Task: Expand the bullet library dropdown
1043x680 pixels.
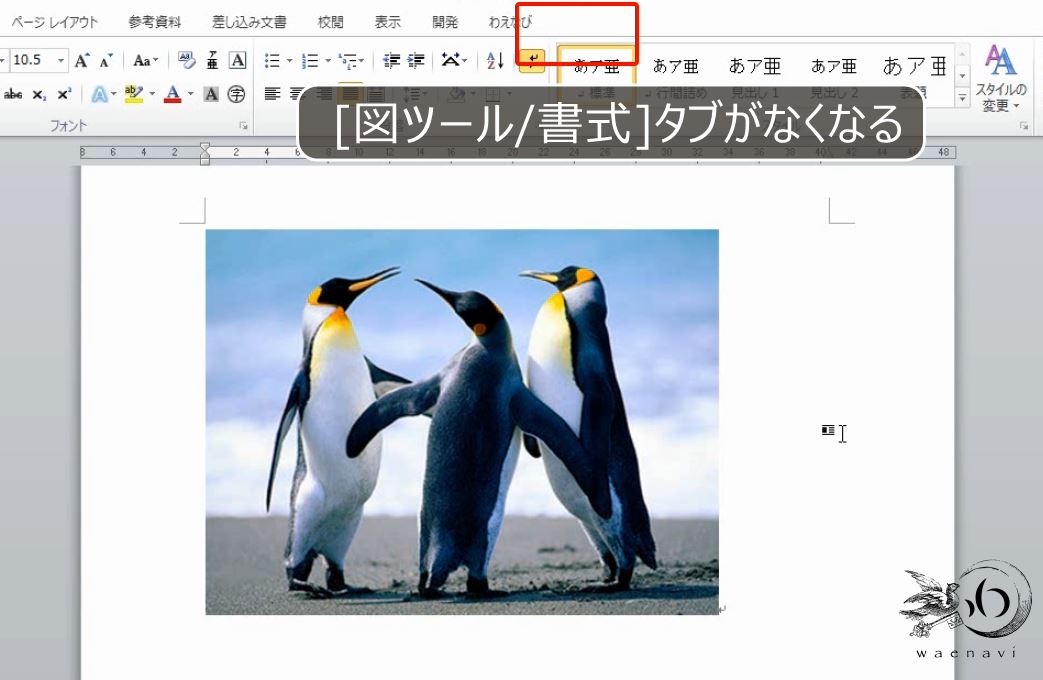Action: pyautogui.click(x=289, y=61)
